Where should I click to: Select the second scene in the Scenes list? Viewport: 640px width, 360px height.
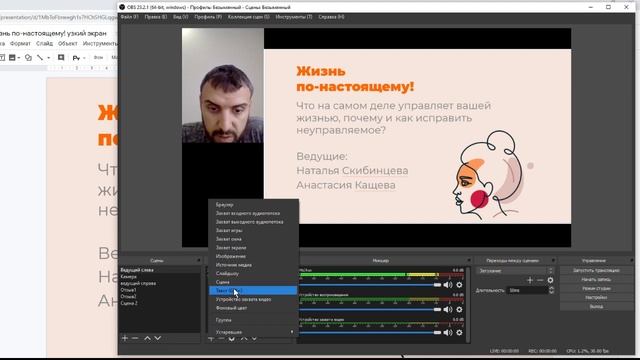160,276
